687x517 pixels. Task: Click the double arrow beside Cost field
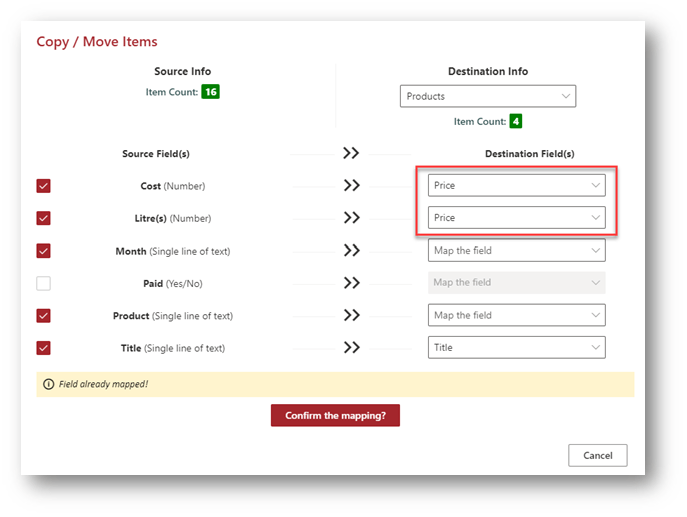351,186
